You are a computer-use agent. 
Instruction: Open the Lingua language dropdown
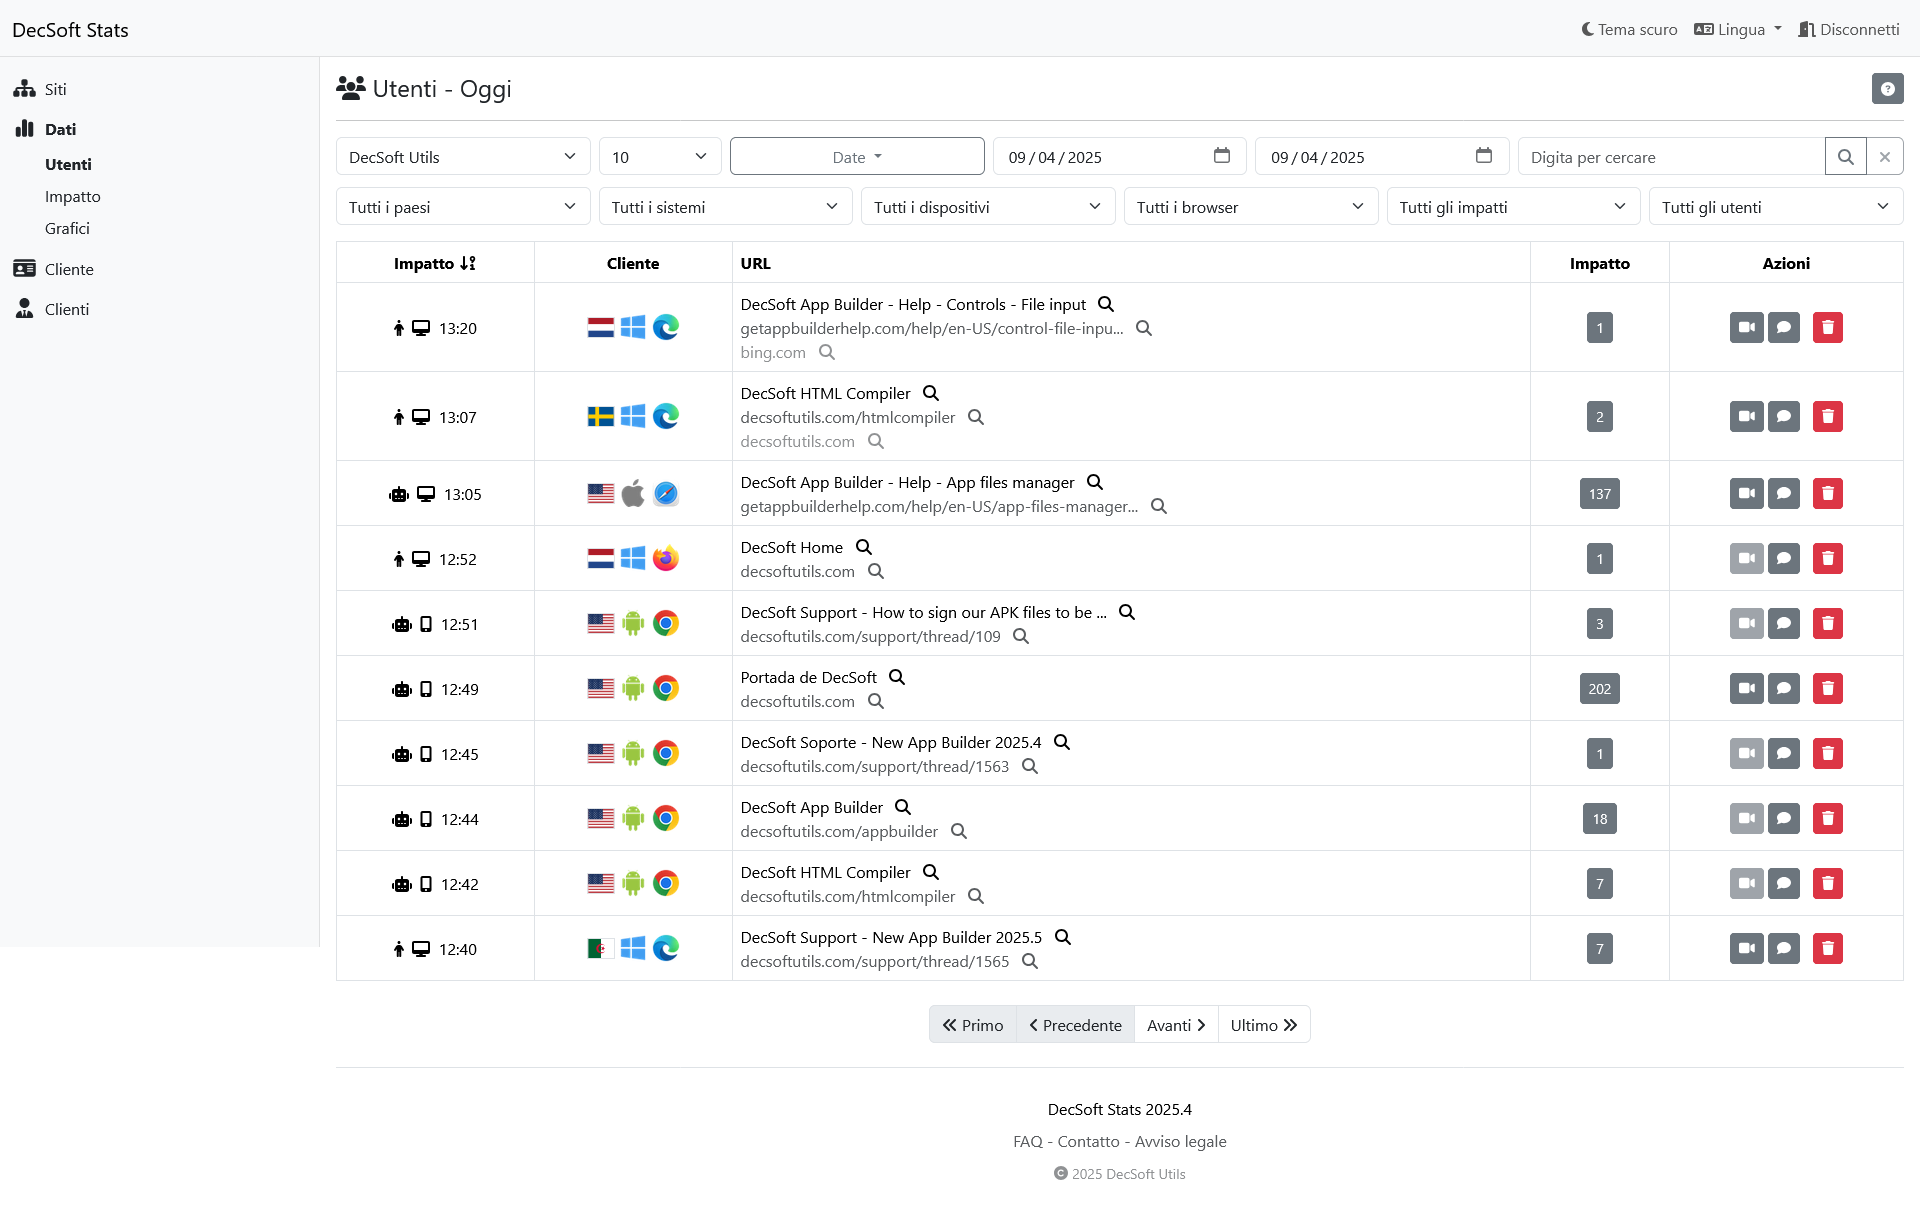[1738, 30]
